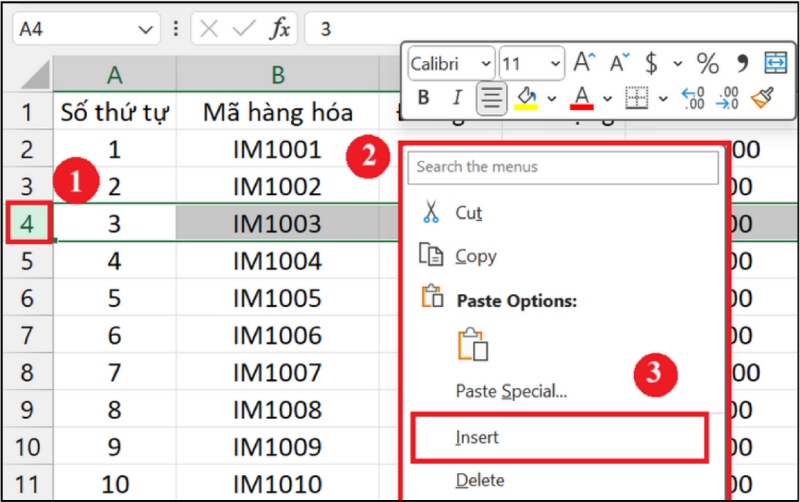800x502 pixels.
Task: Expand Fill Color dropdown arrow
Action: 552,98
